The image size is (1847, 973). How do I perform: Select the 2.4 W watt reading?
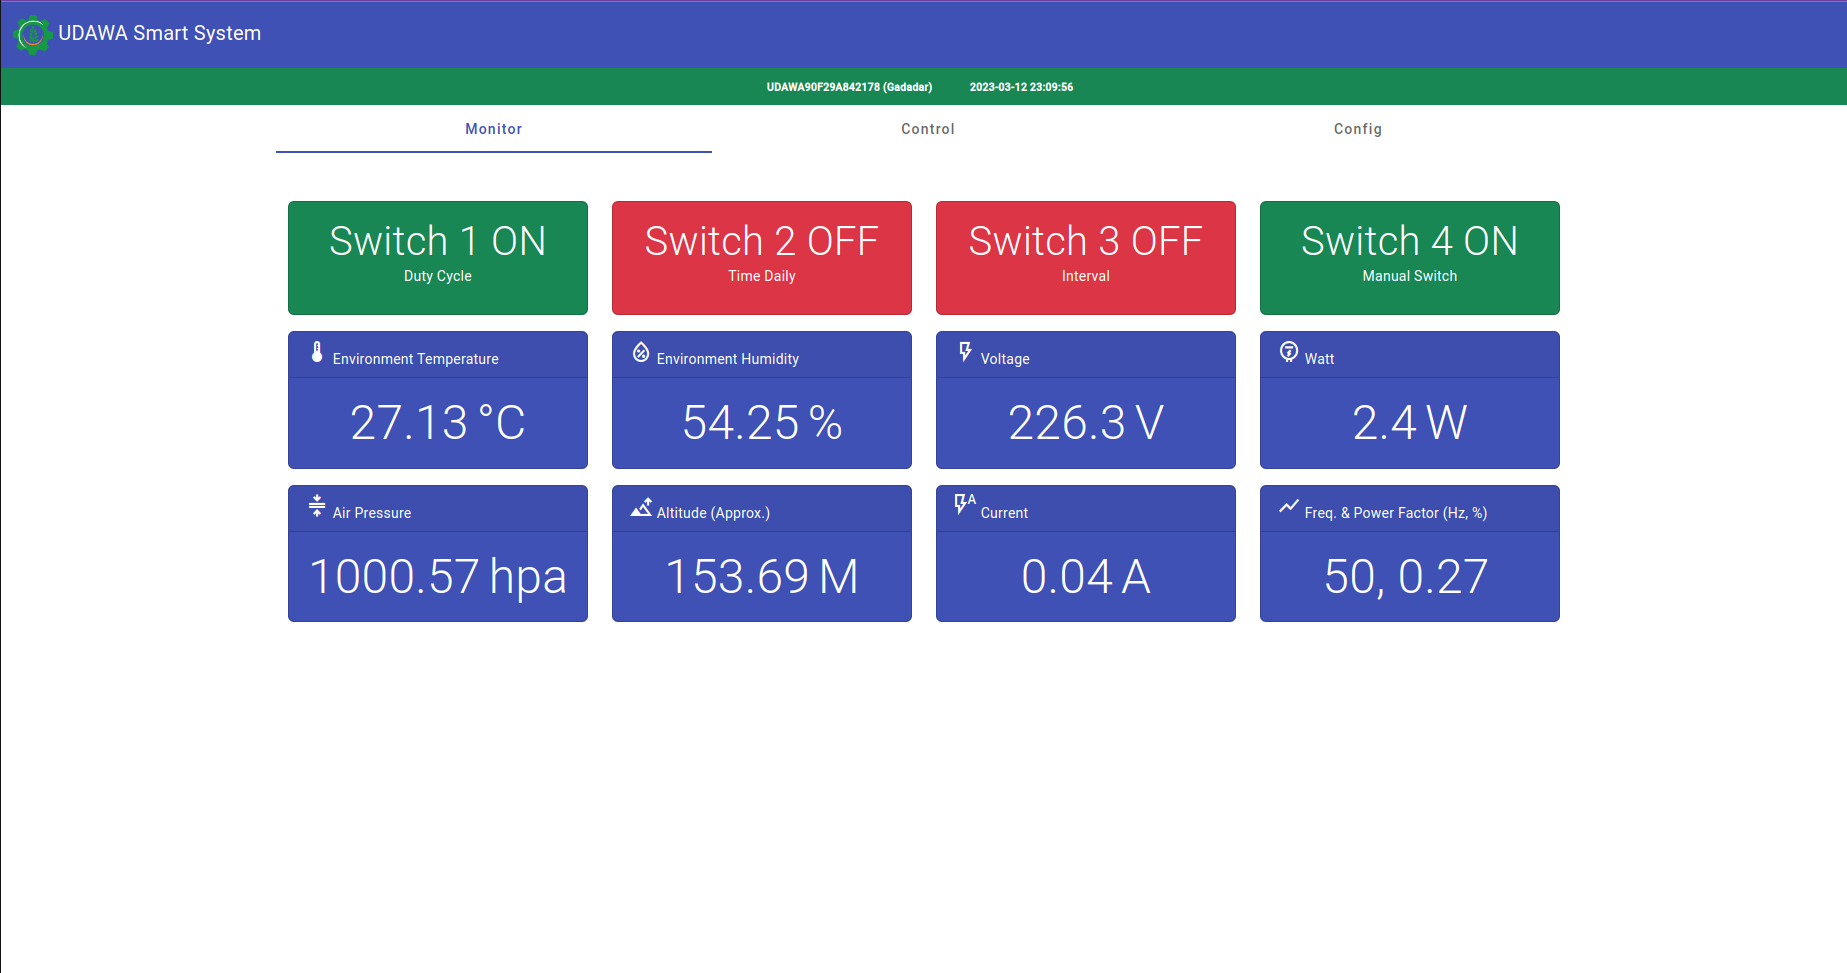(1410, 422)
